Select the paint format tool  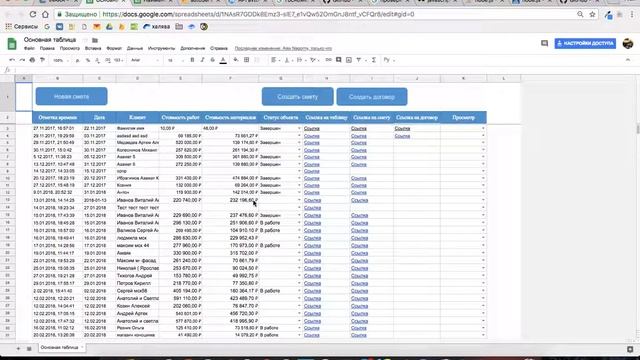42,60
